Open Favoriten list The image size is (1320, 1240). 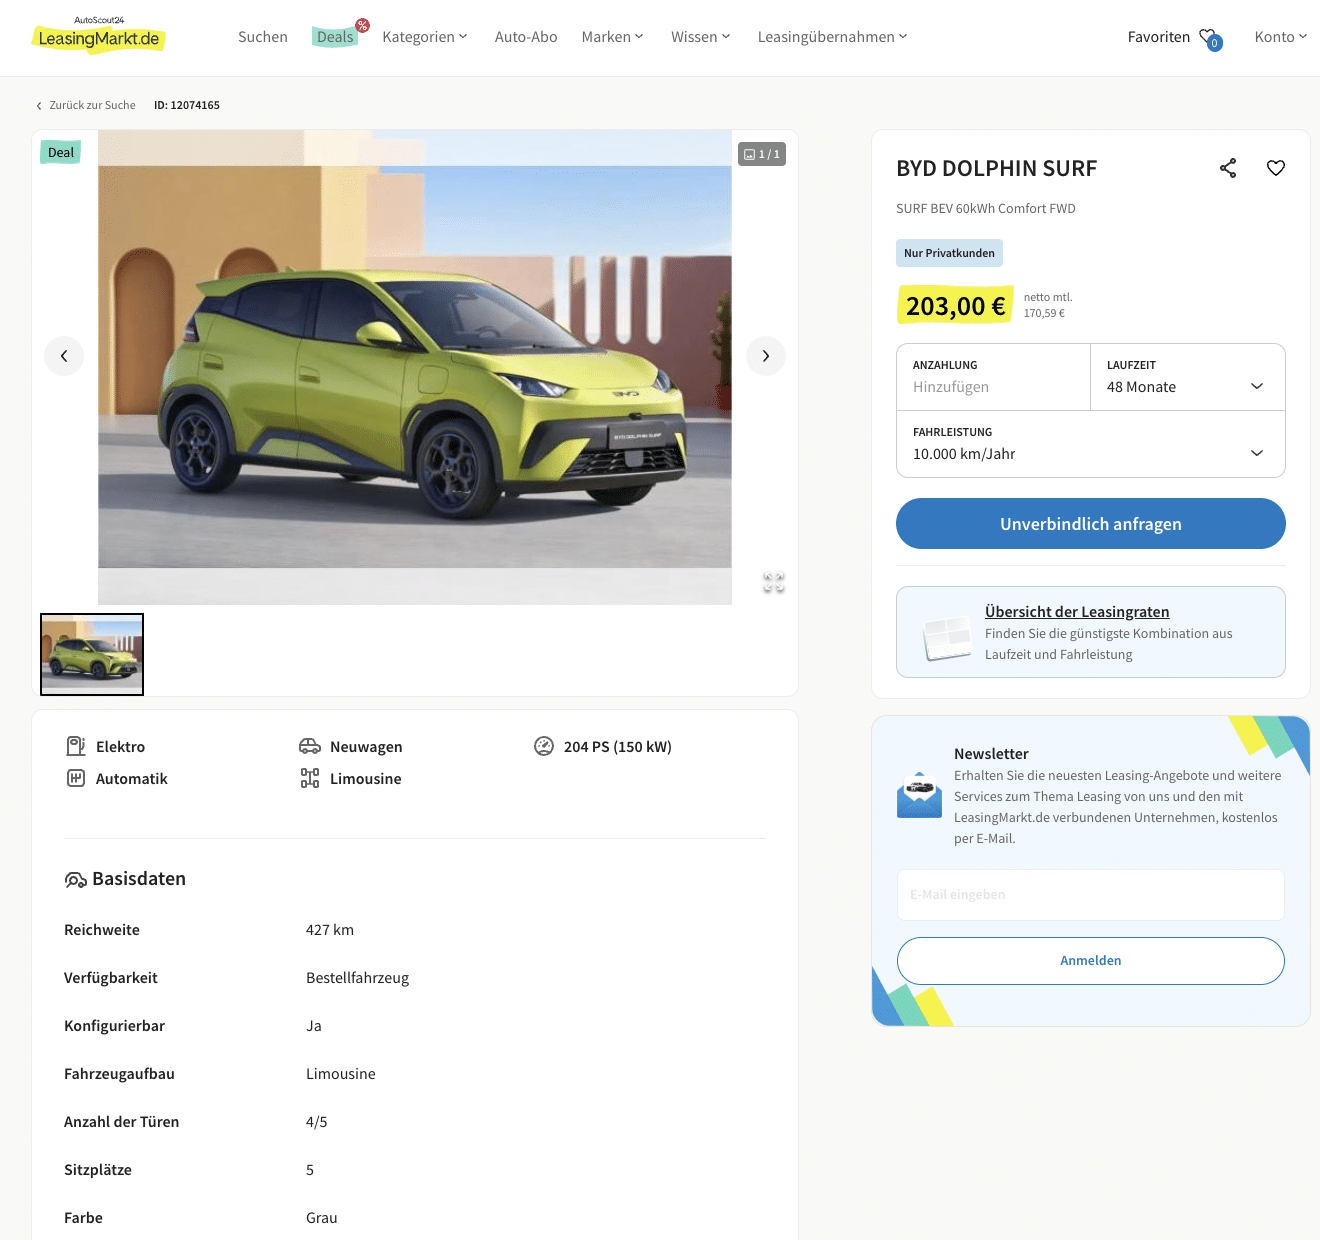pyautogui.click(x=1159, y=37)
